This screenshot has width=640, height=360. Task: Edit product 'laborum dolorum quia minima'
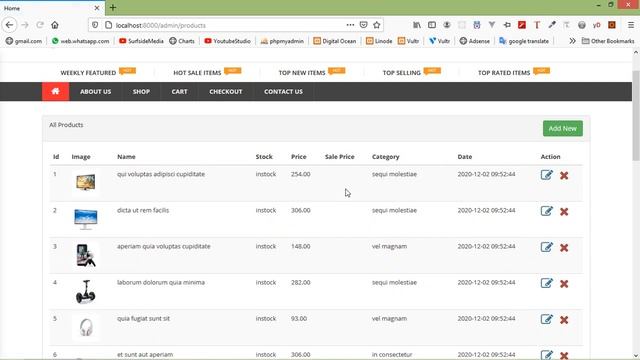[547, 283]
